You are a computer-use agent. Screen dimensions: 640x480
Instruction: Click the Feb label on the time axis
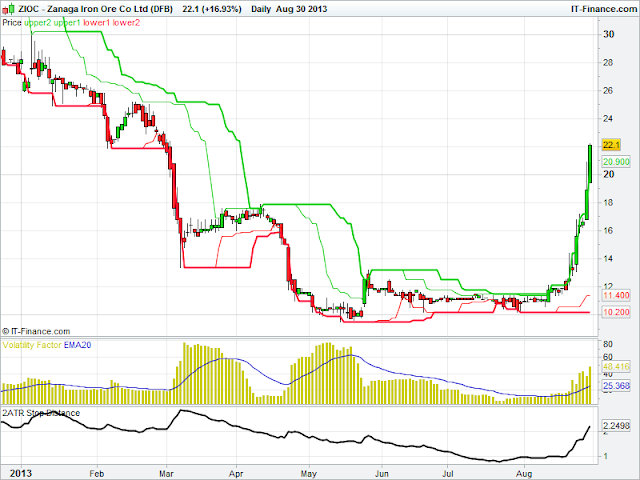pos(97,474)
